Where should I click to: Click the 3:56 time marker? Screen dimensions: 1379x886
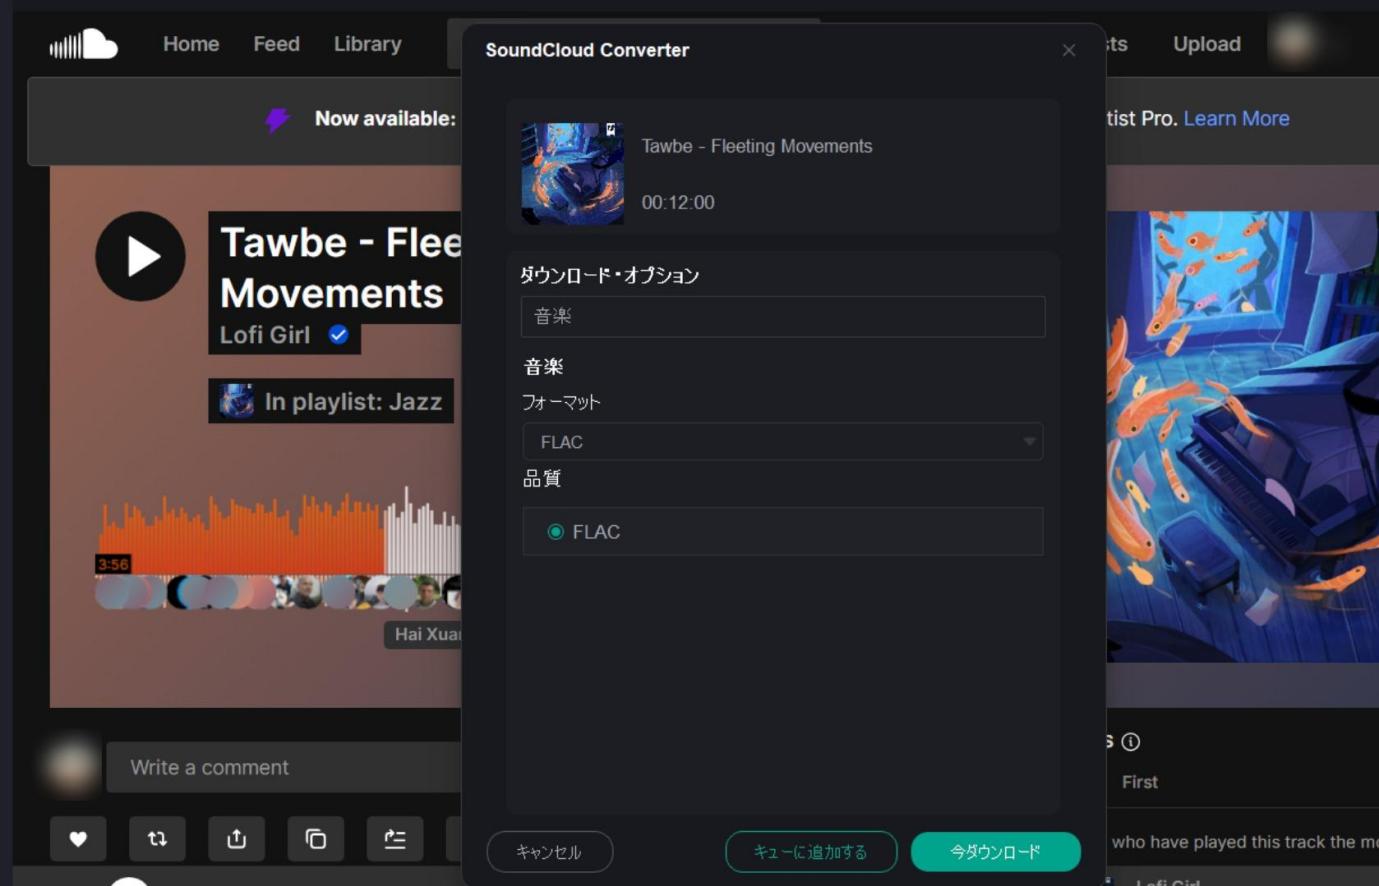point(113,564)
